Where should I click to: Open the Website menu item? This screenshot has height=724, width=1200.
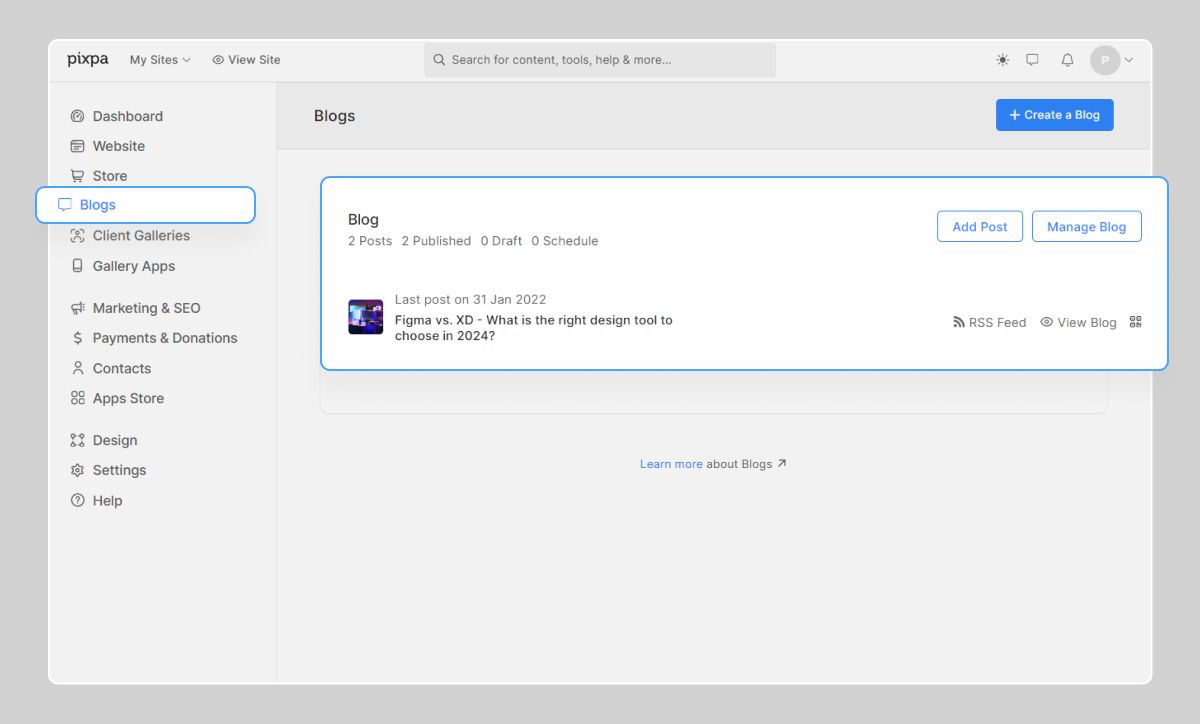tap(118, 146)
